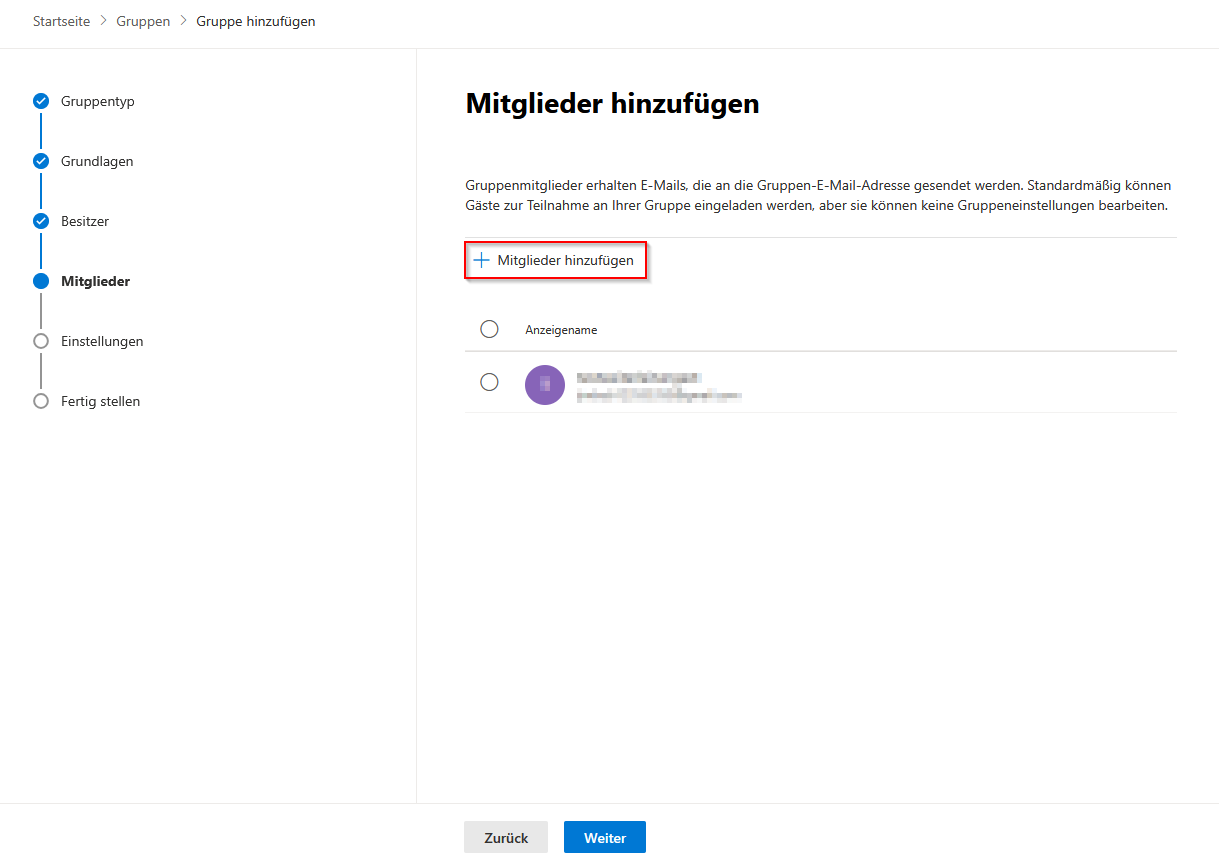This screenshot has height=860, width=1219.
Task: Click the Gruppentyp completed step checkmark icon
Action: pyautogui.click(x=41, y=101)
